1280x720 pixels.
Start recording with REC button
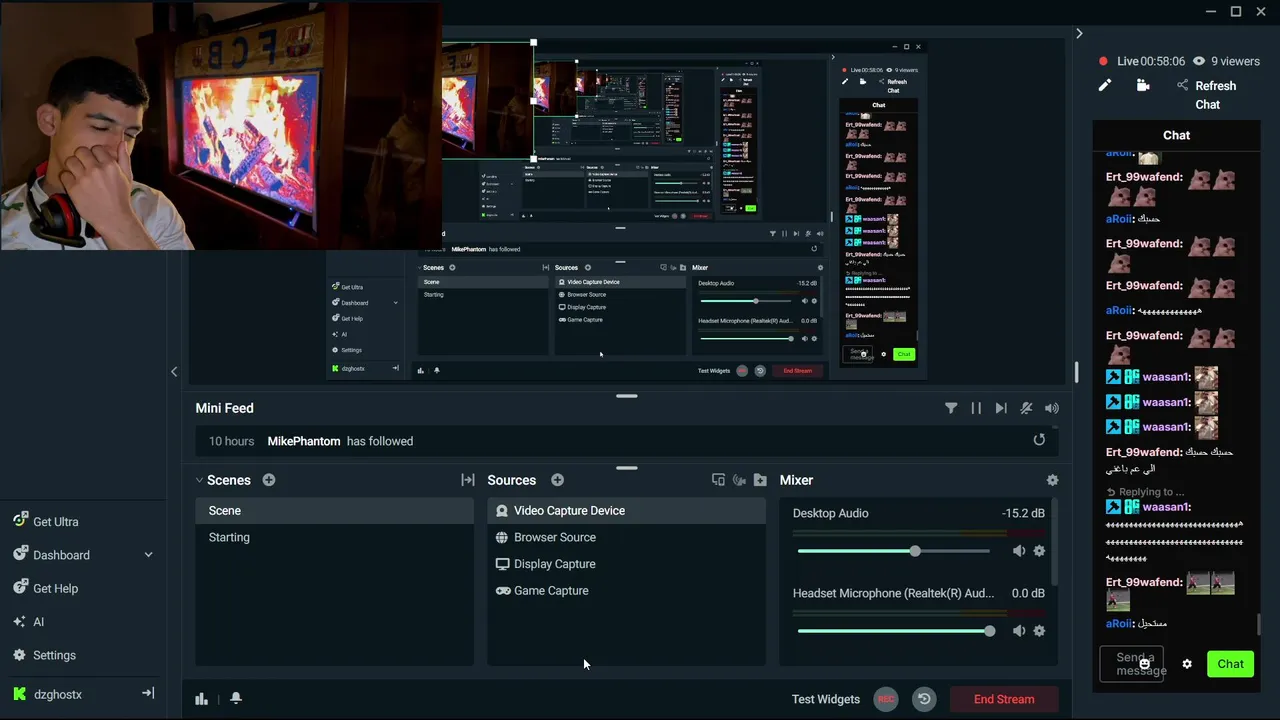[885, 699]
